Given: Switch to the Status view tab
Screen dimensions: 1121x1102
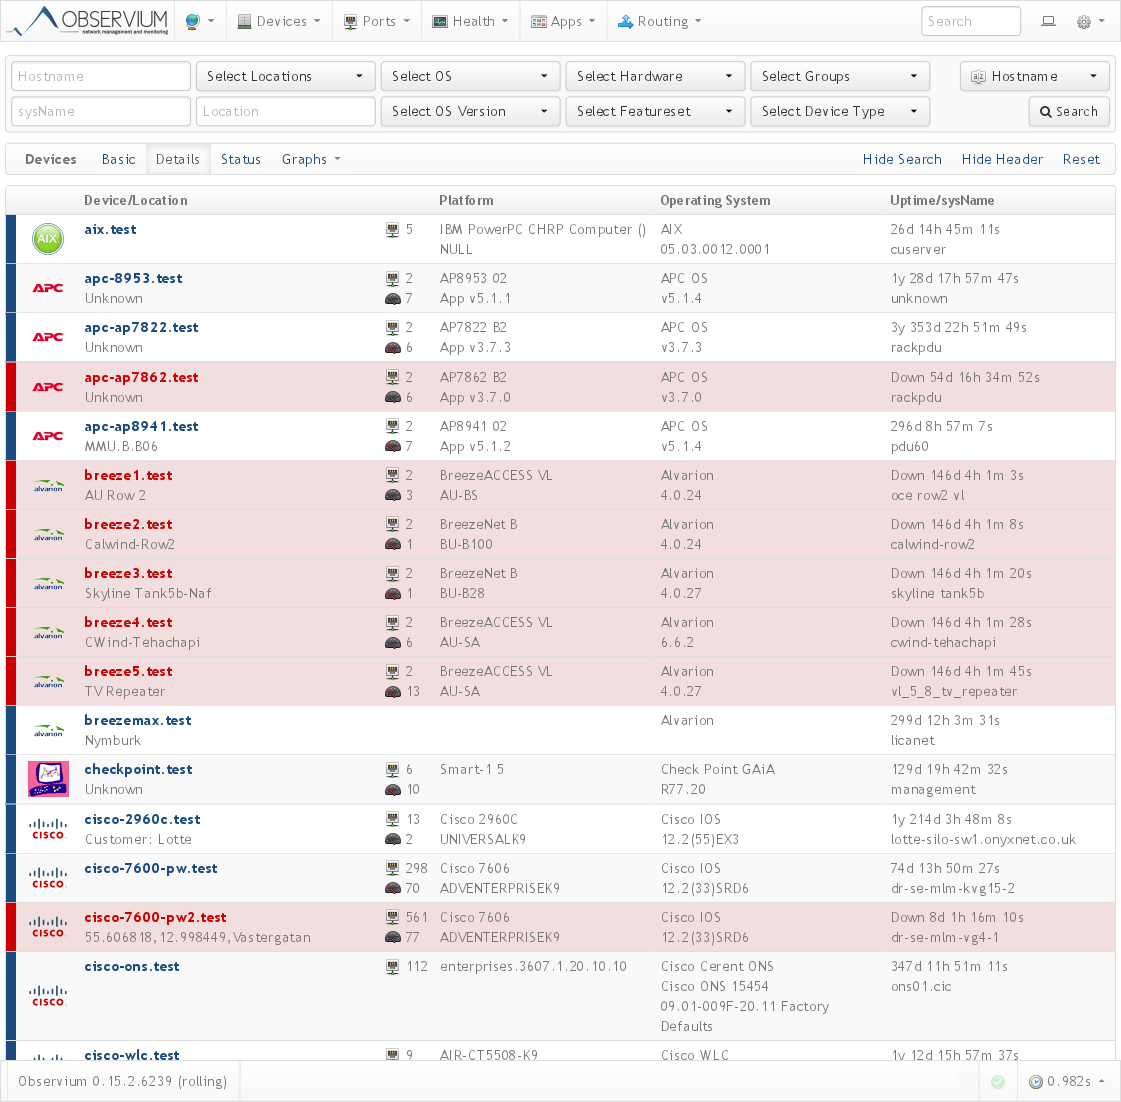Looking at the screenshot, I should (241, 159).
